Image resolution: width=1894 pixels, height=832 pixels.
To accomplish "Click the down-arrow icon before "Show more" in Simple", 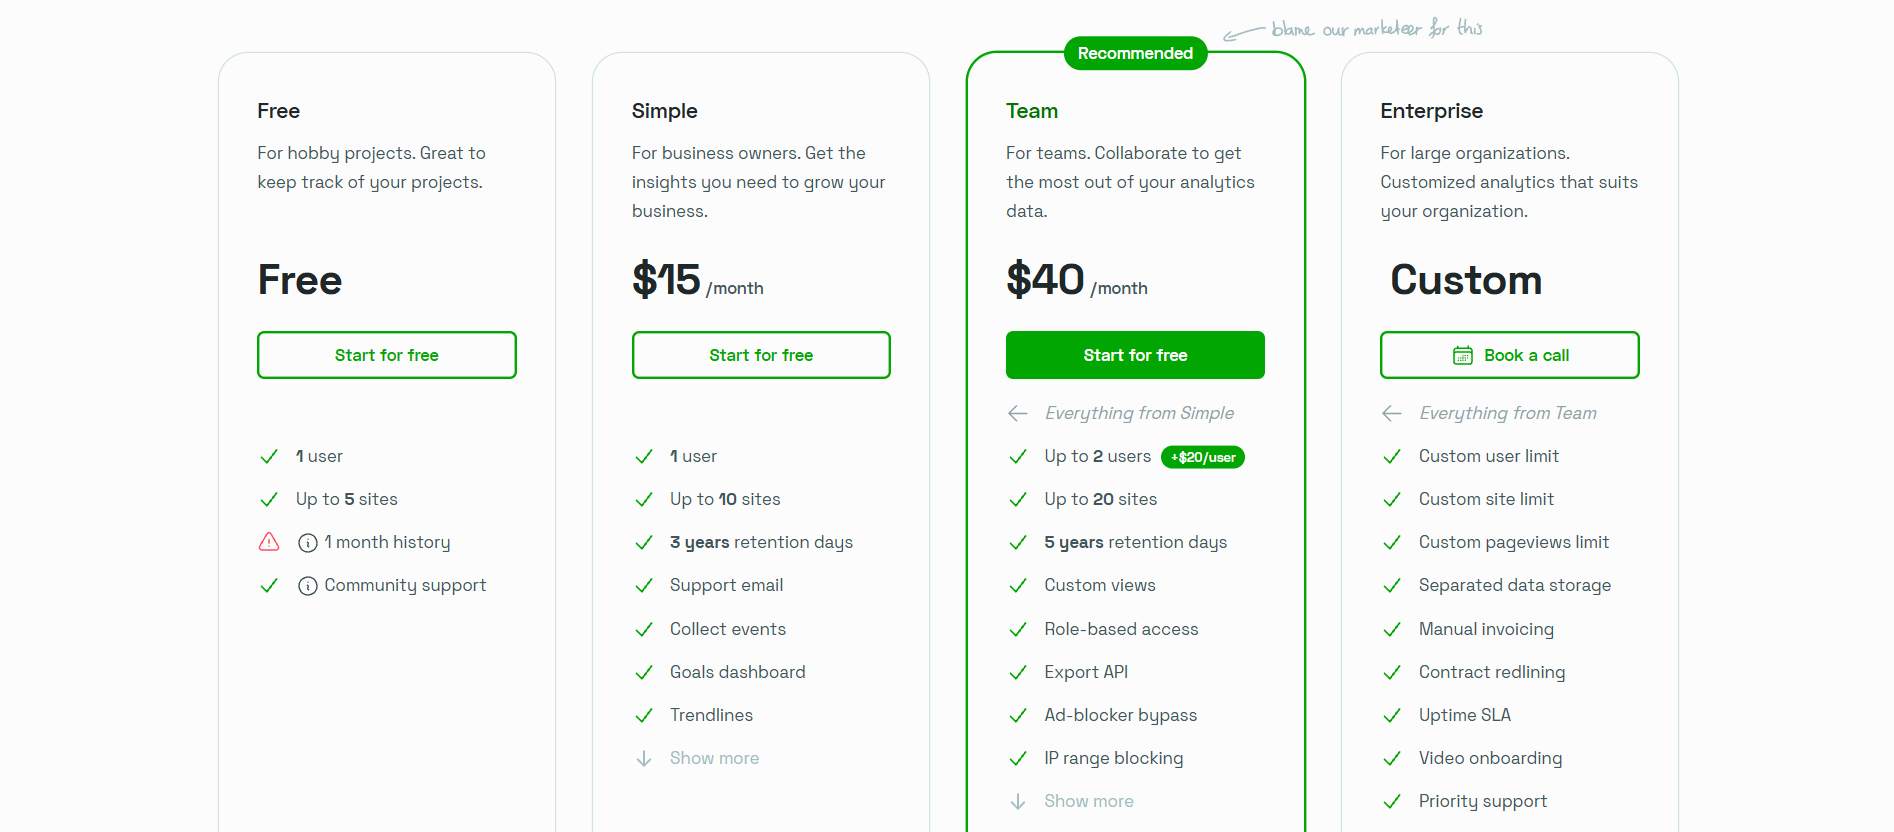I will (x=643, y=758).
